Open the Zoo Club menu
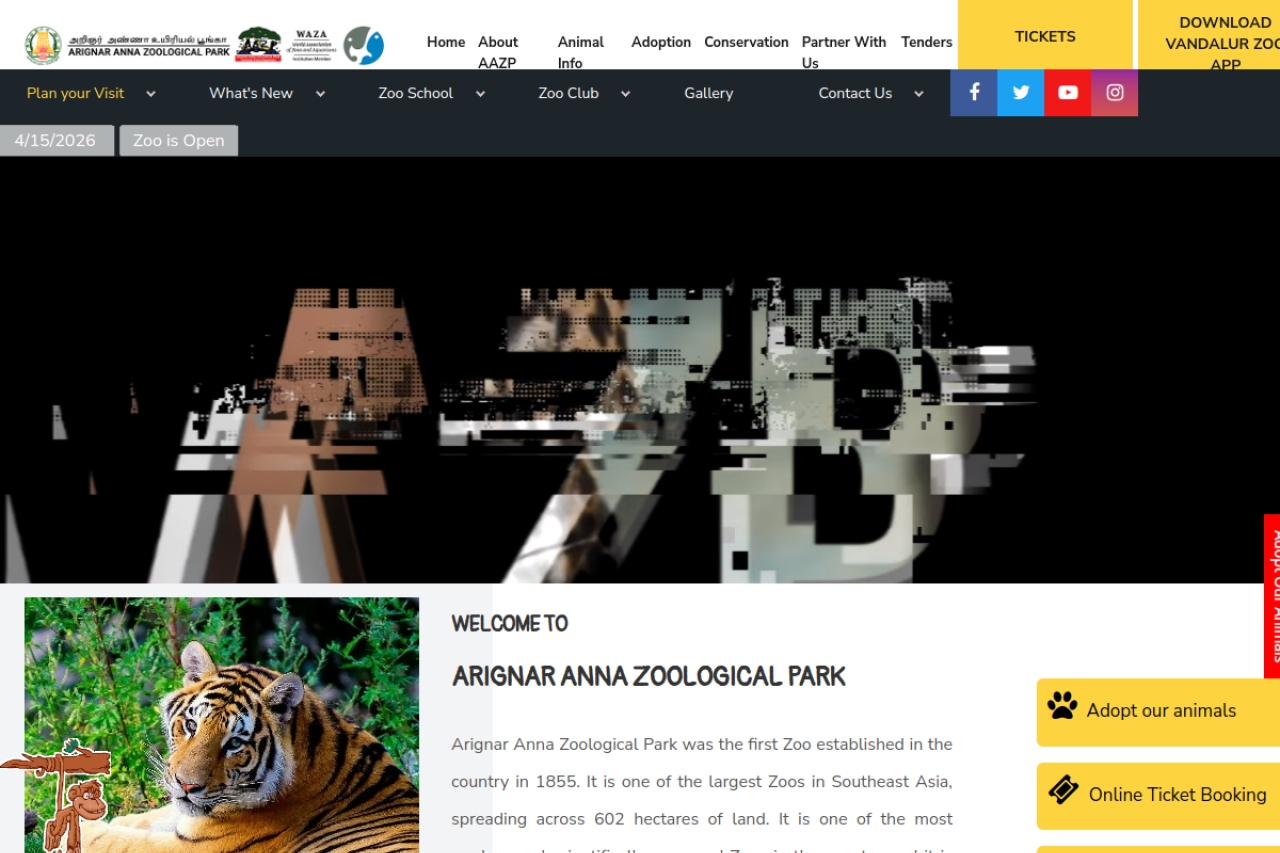Viewport: 1280px width, 853px height. 569,93
